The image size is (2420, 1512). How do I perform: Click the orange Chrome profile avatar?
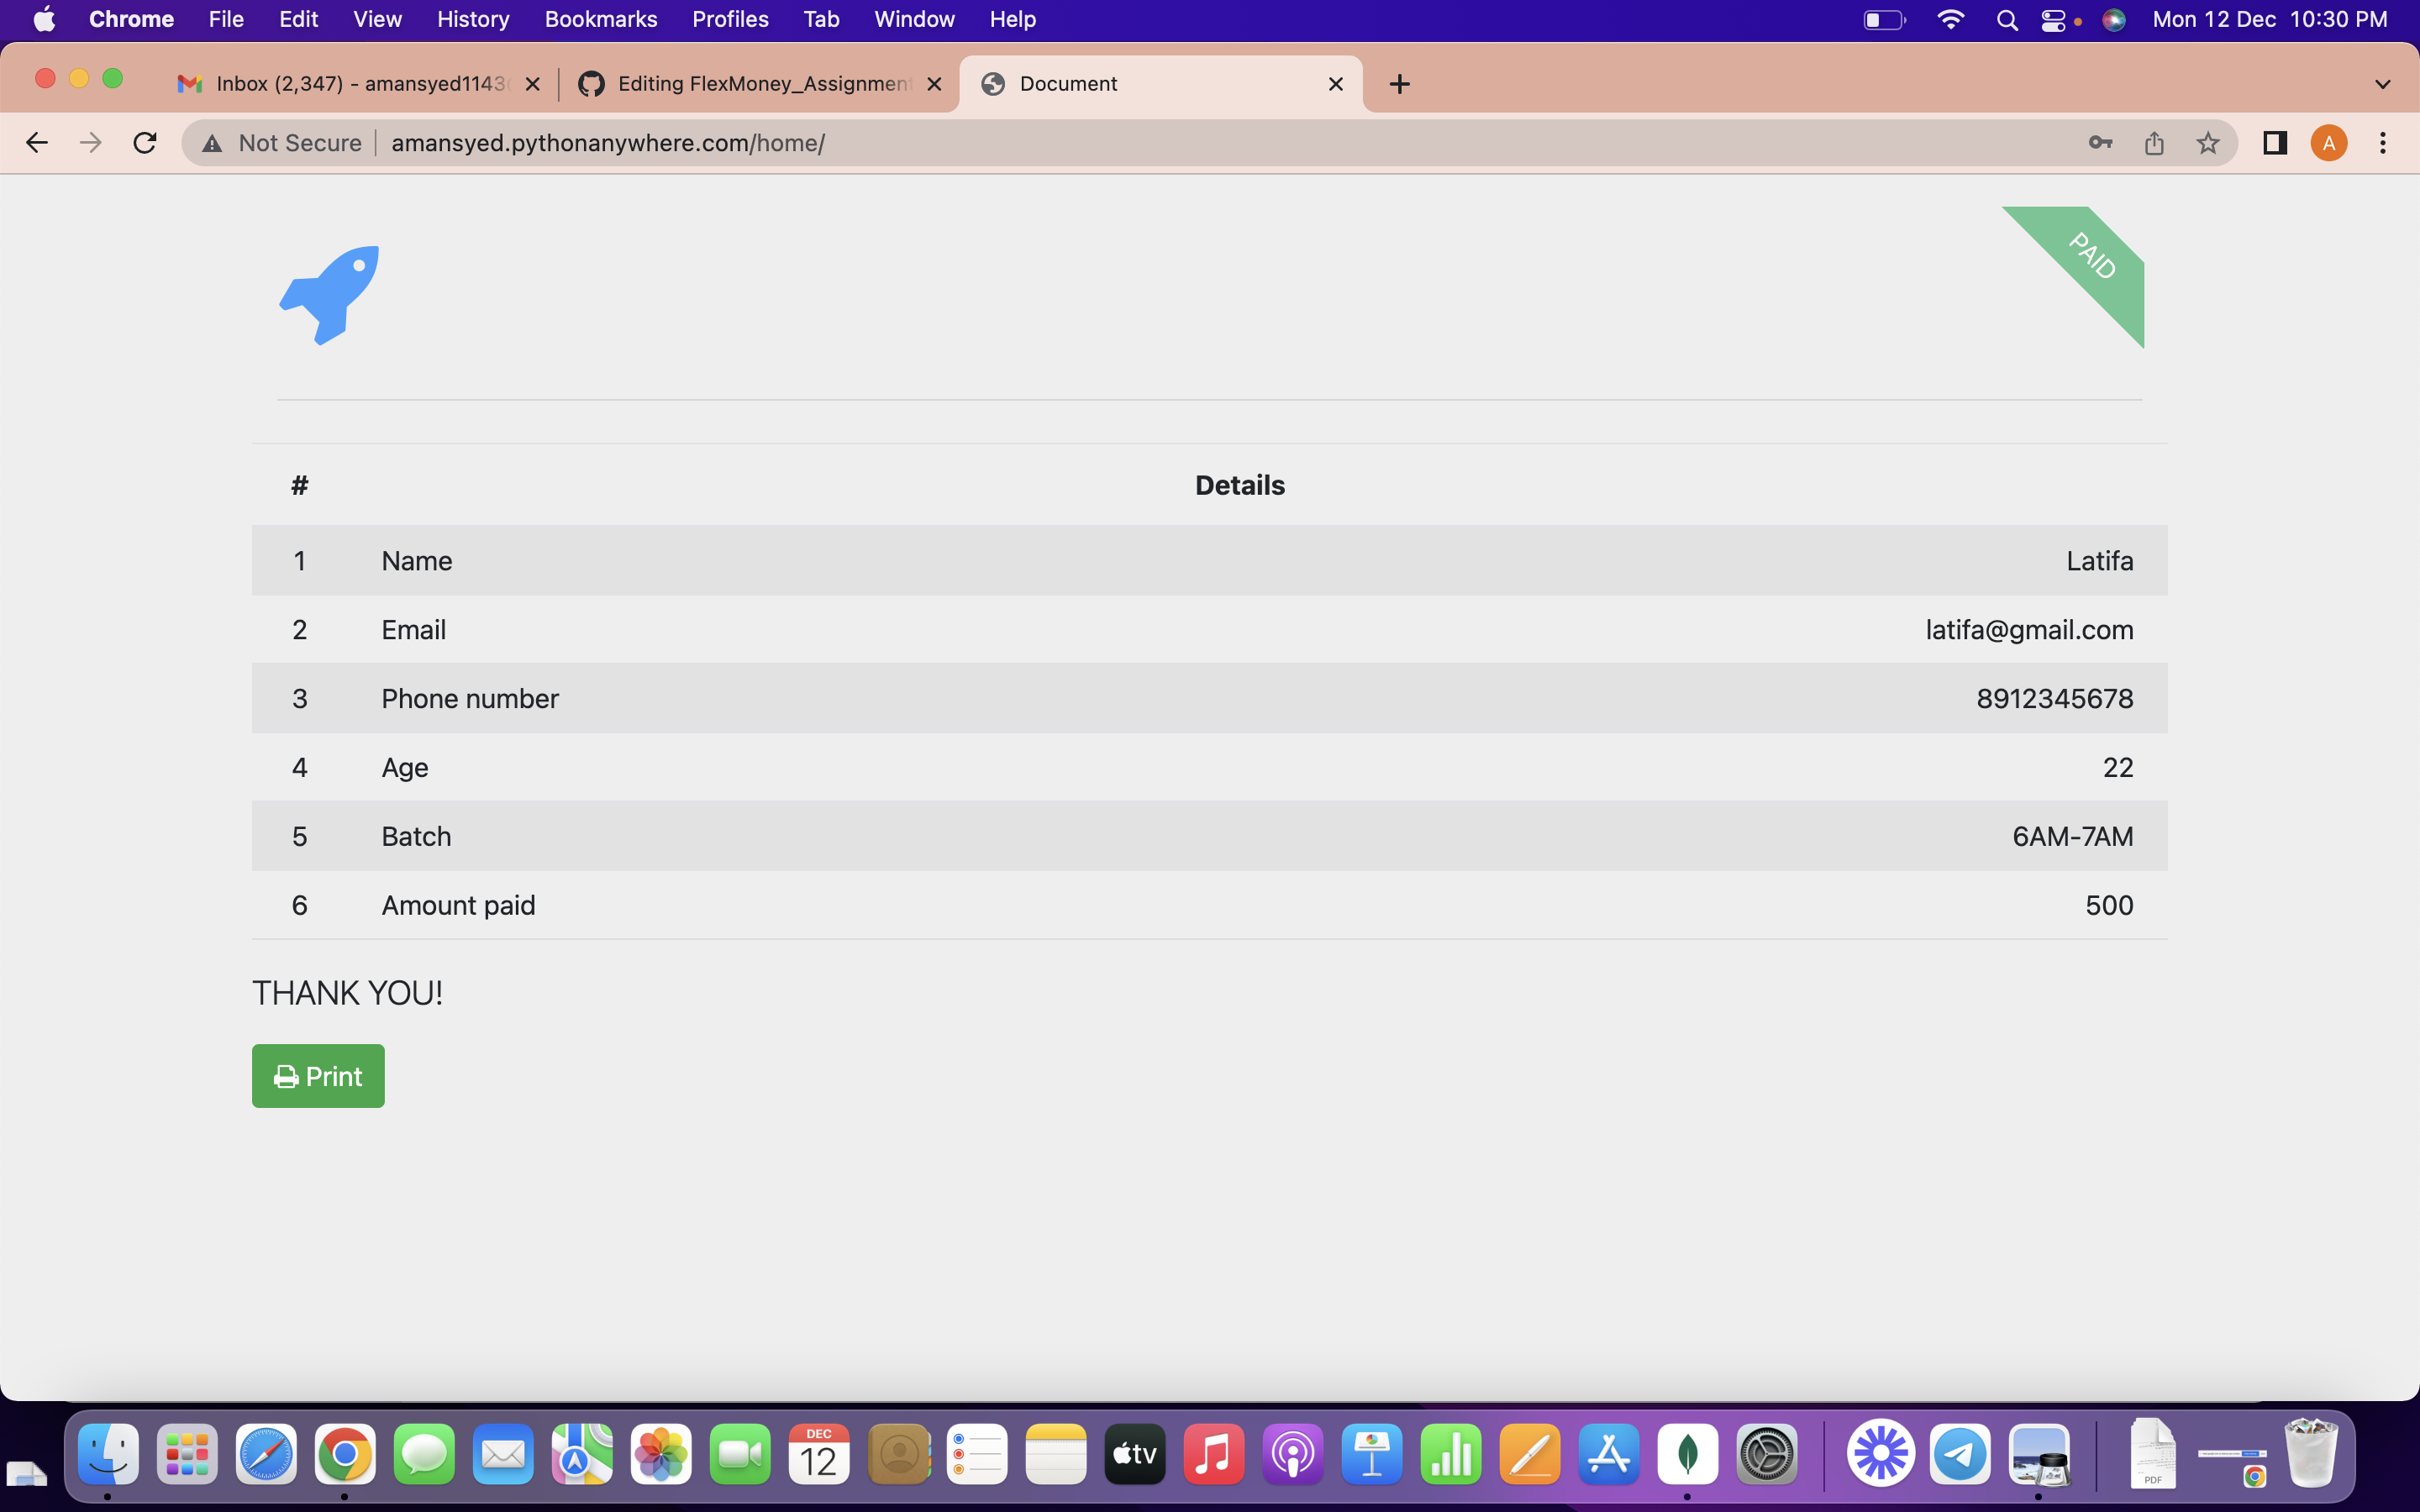pyautogui.click(x=2328, y=143)
